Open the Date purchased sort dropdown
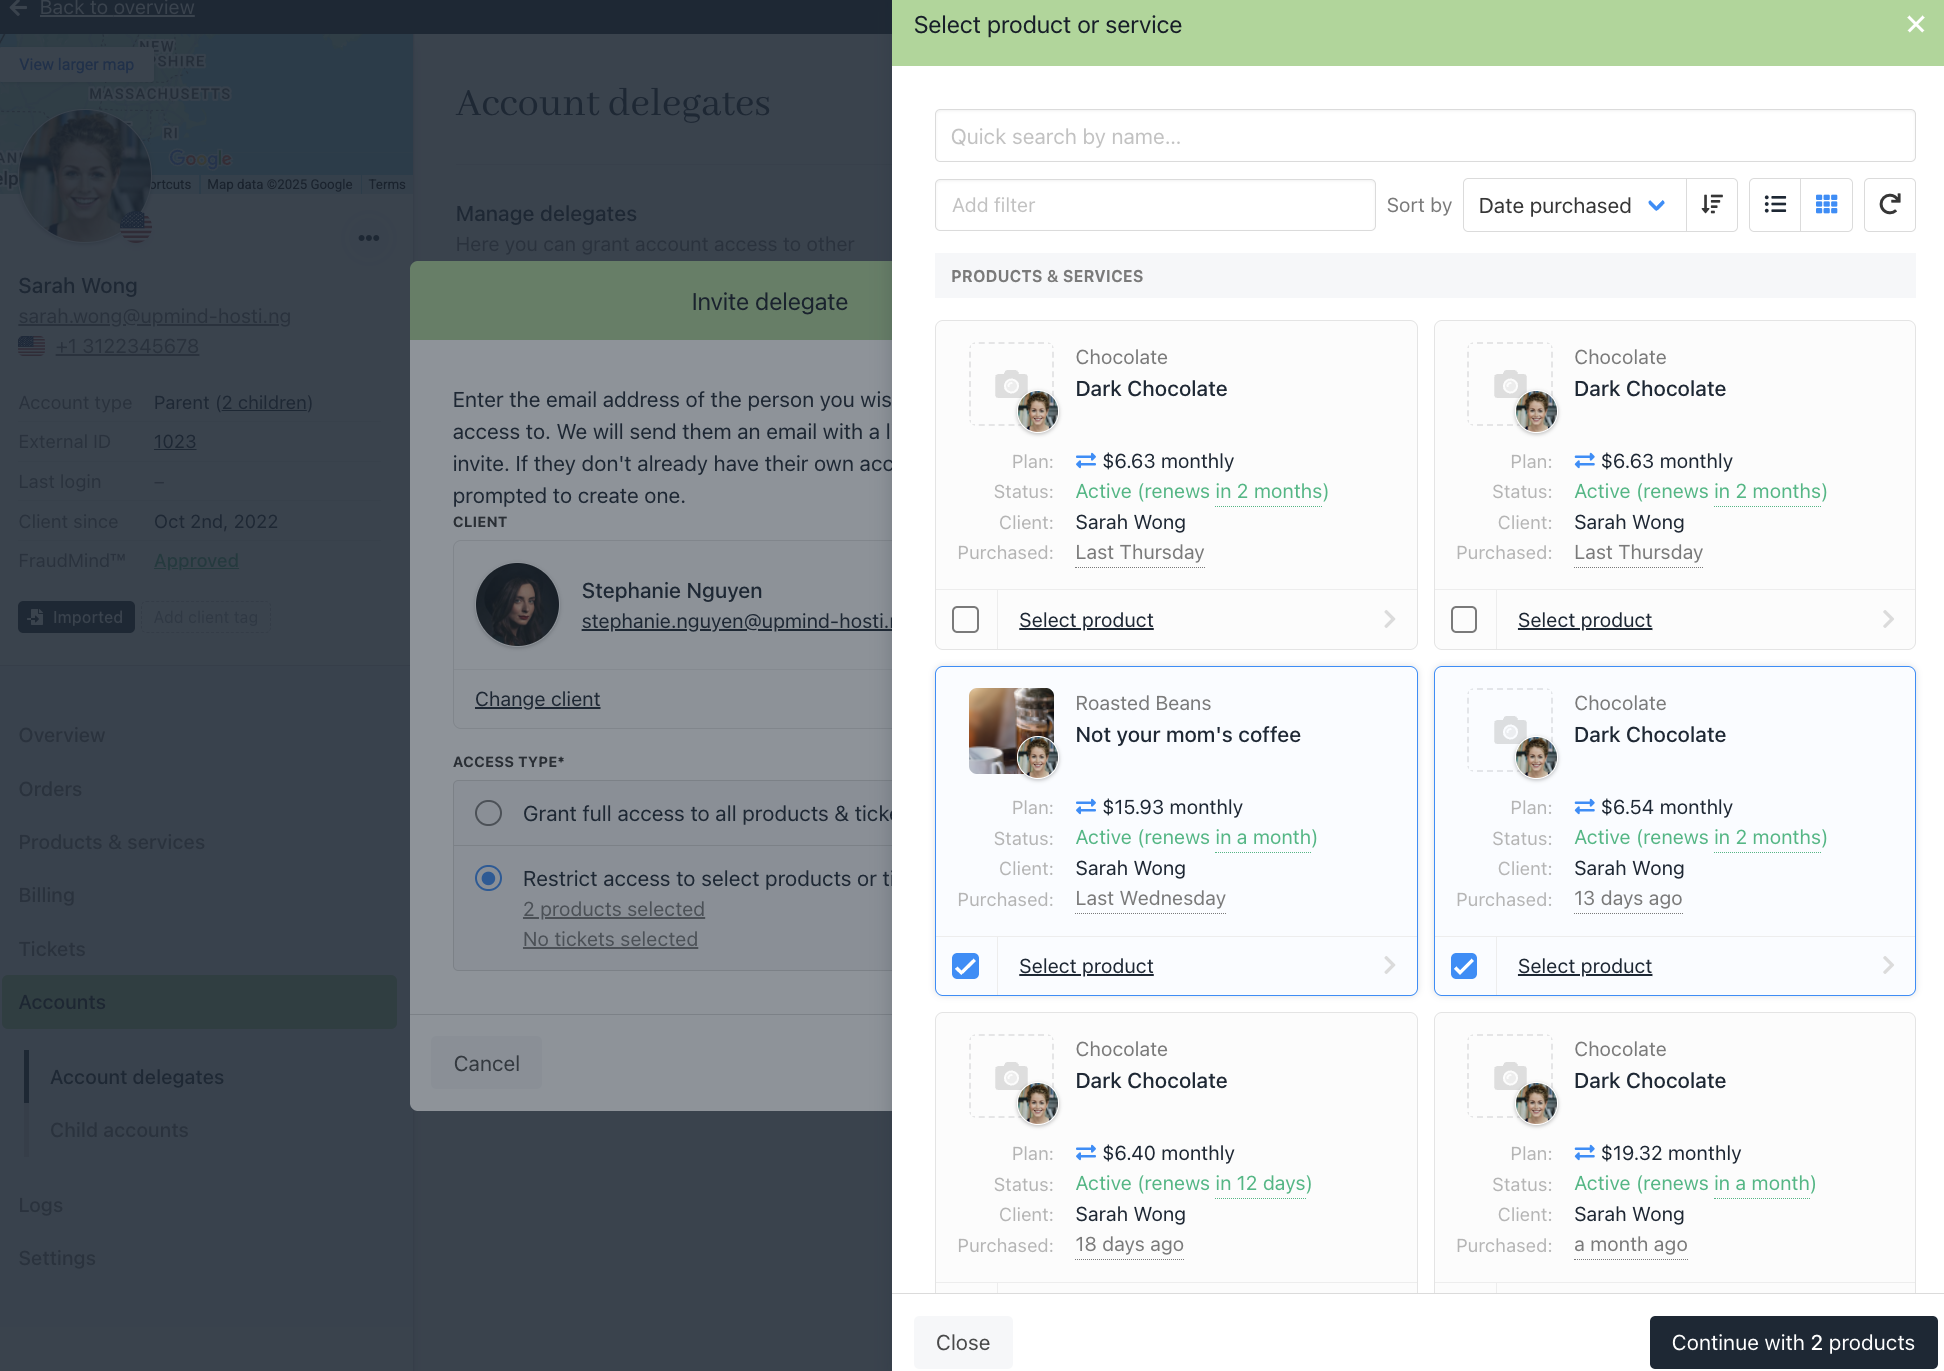Image resolution: width=1944 pixels, height=1371 pixels. click(1573, 205)
